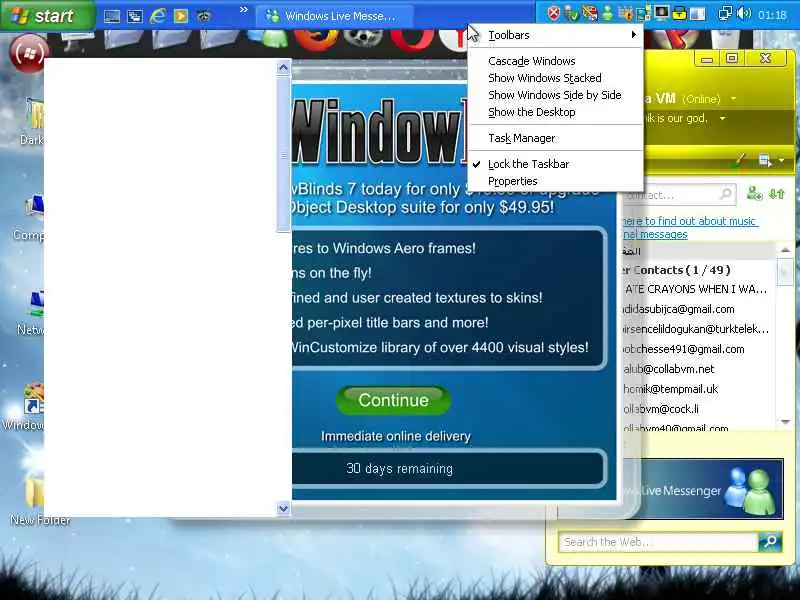Choose Show the Desktop
This screenshot has width=800, height=600.
click(x=555, y=112)
